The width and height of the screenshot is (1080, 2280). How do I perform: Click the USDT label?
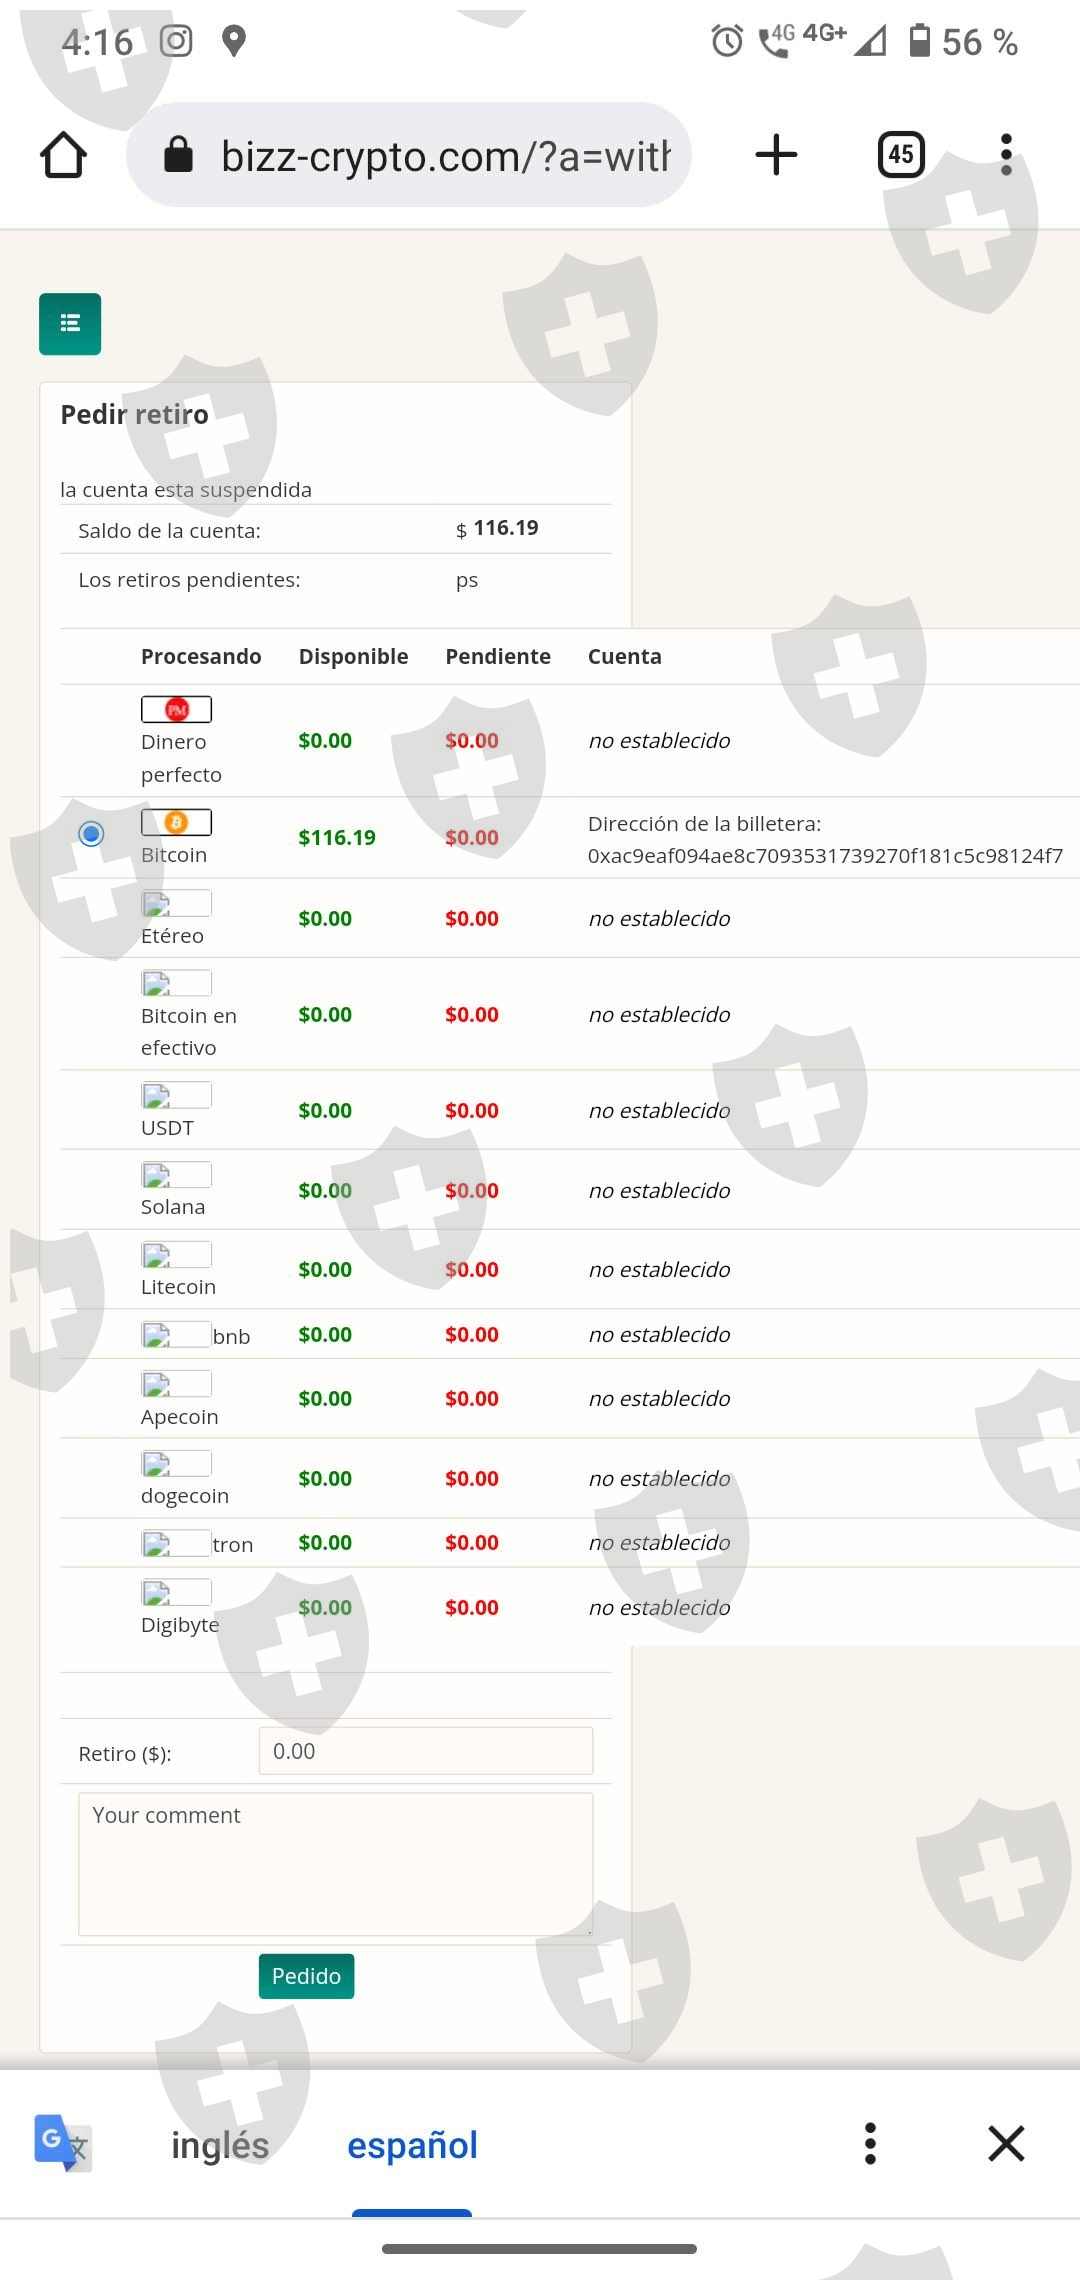[167, 1128]
